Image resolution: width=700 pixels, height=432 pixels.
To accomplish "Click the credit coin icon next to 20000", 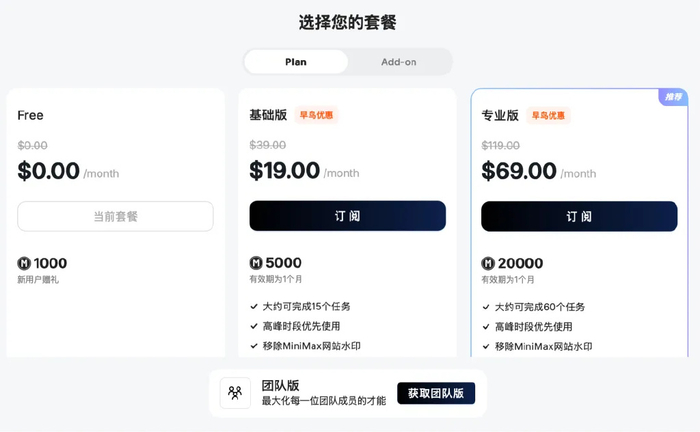I will pos(488,264).
